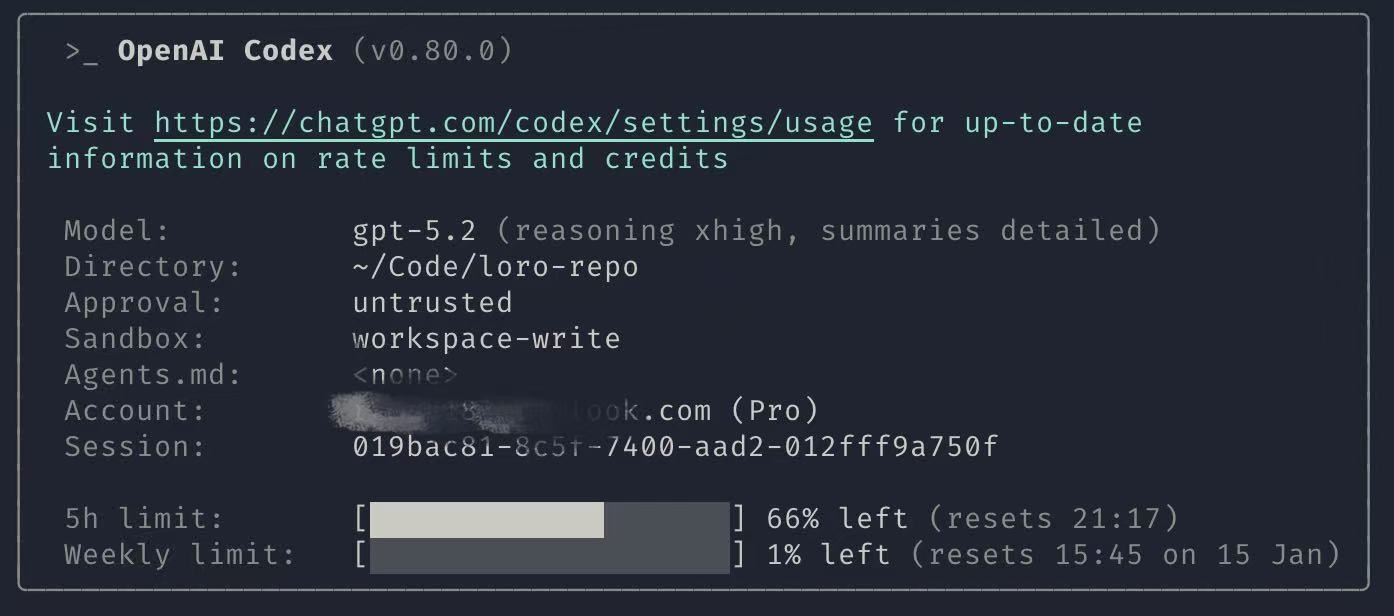Click the Model label
The image size is (1394, 616).
[117, 231]
